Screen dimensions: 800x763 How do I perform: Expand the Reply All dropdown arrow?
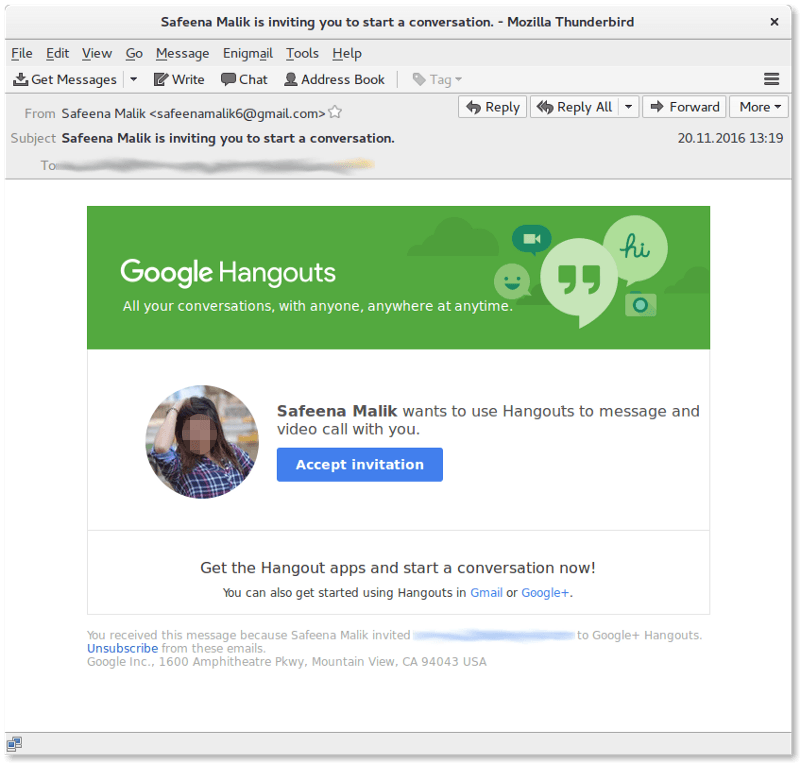(629, 107)
